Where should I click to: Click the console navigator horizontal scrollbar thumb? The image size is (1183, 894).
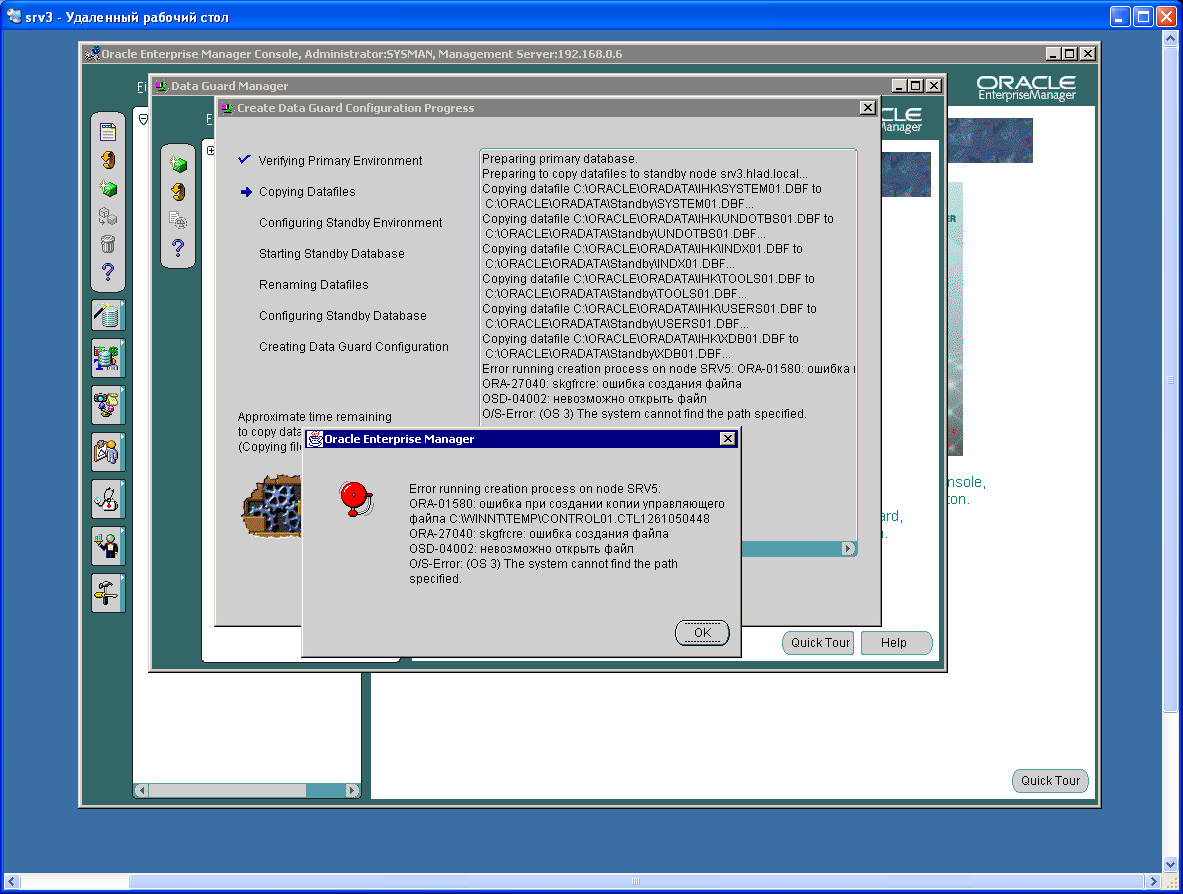click(227, 791)
